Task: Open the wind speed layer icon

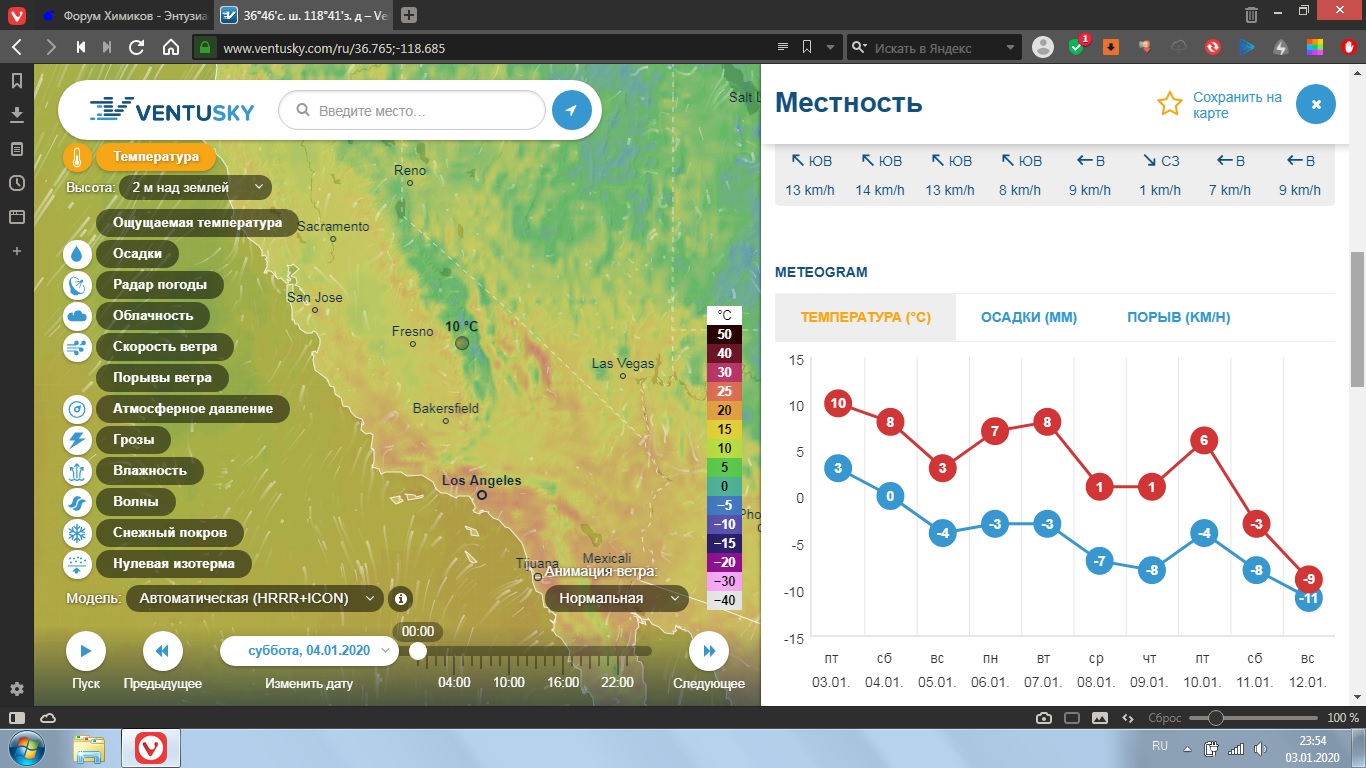Action: pyautogui.click(x=78, y=347)
